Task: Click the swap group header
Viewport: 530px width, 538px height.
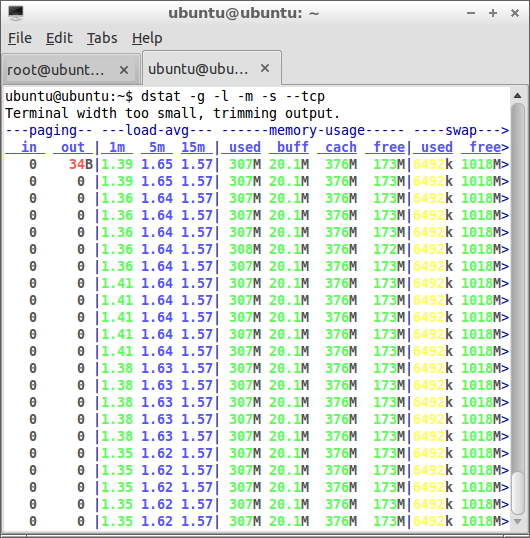Action: click(x=461, y=130)
